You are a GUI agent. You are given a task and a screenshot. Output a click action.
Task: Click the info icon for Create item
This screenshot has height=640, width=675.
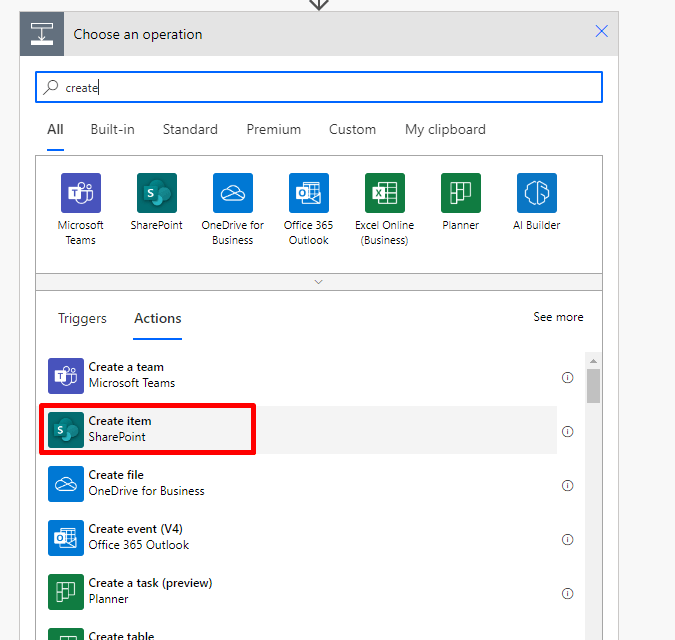click(567, 432)
